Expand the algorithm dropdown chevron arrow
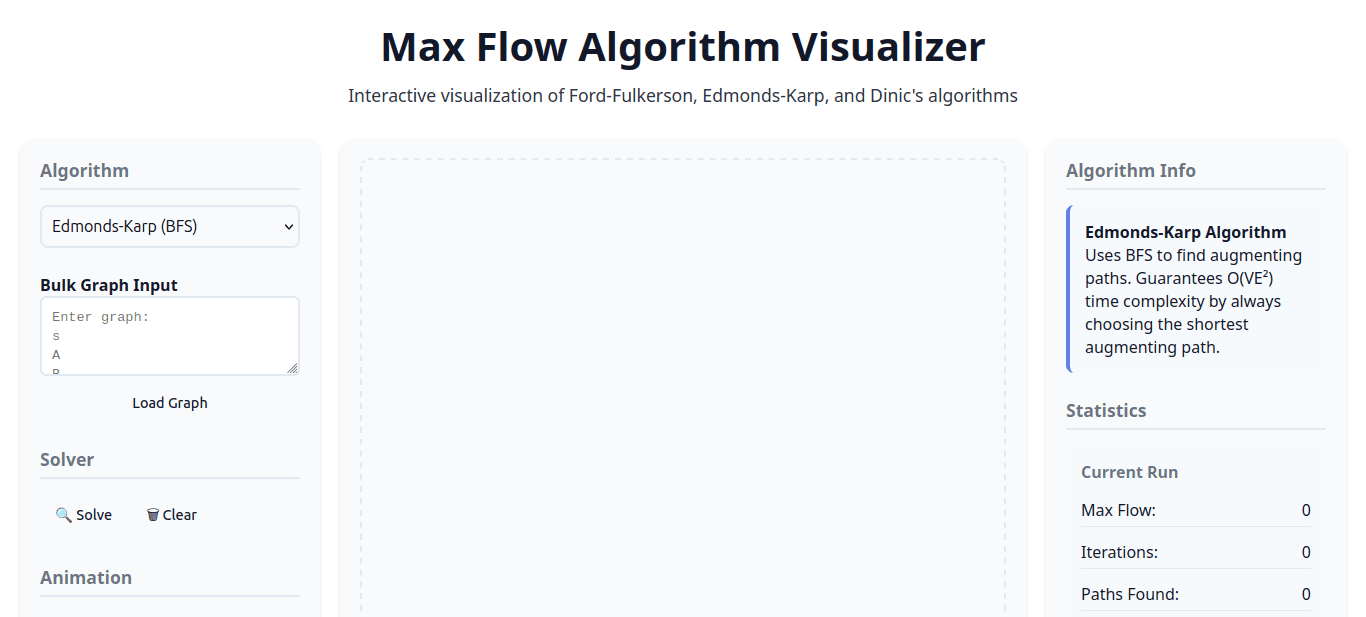The image size is (1366, 617). [287, 226]
